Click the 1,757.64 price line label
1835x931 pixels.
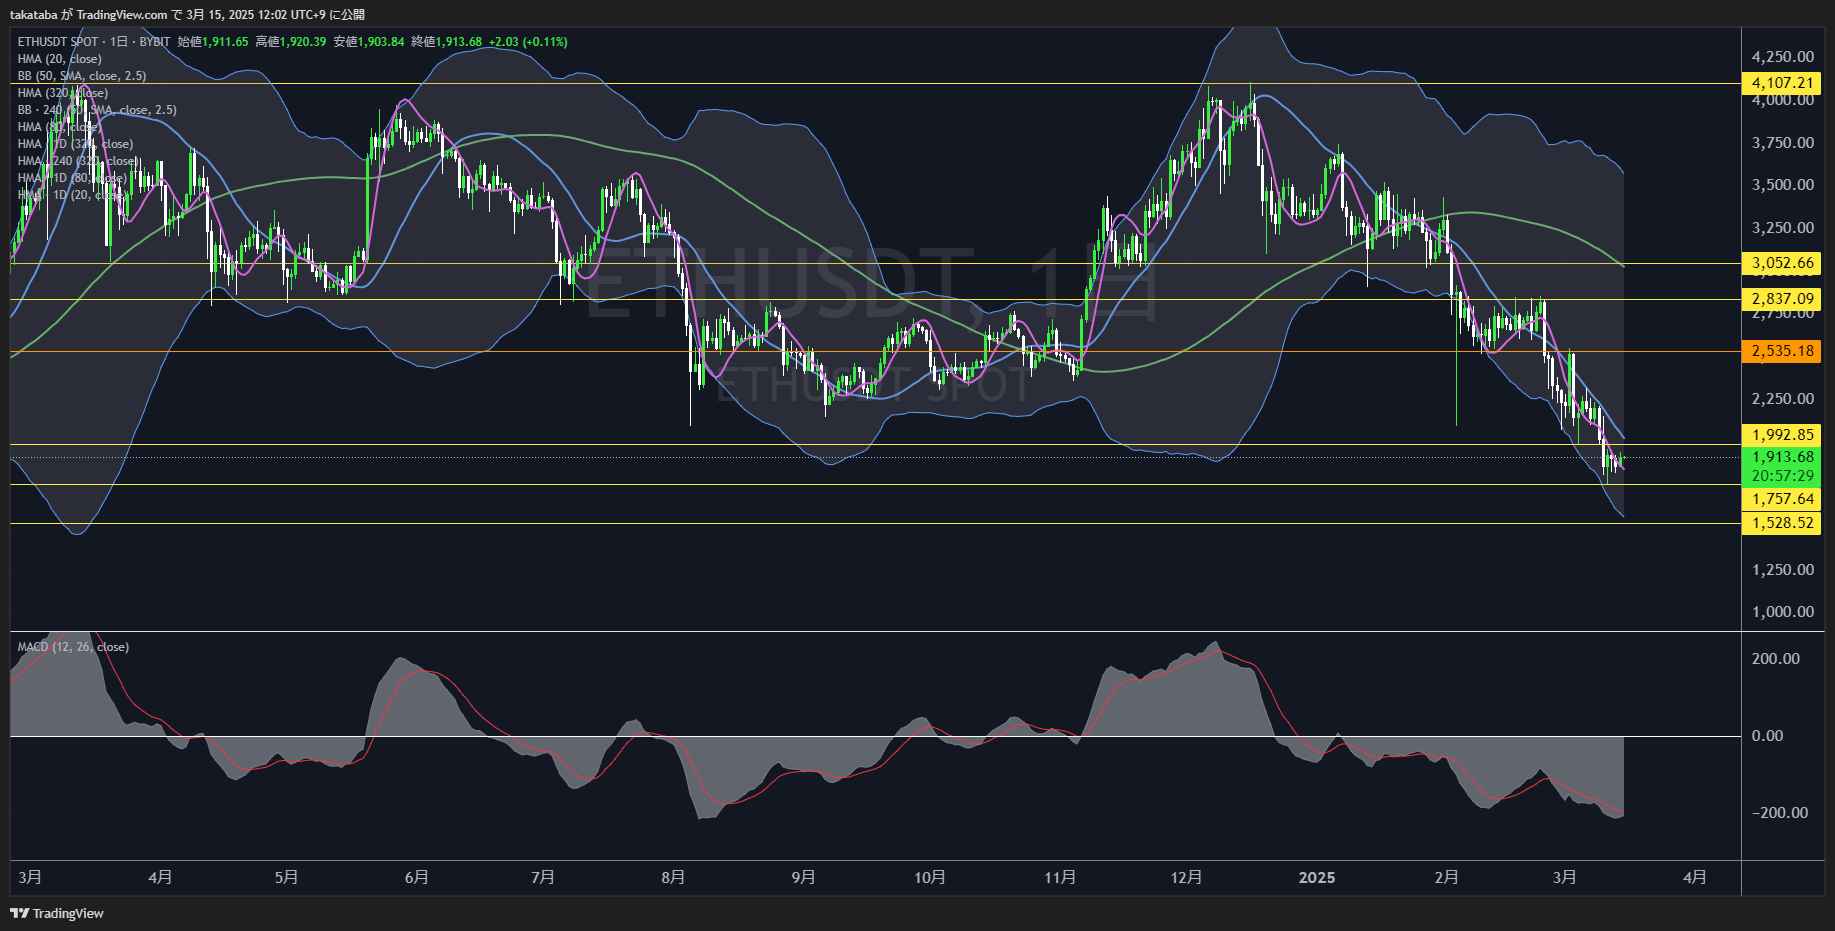(1781, 499)
